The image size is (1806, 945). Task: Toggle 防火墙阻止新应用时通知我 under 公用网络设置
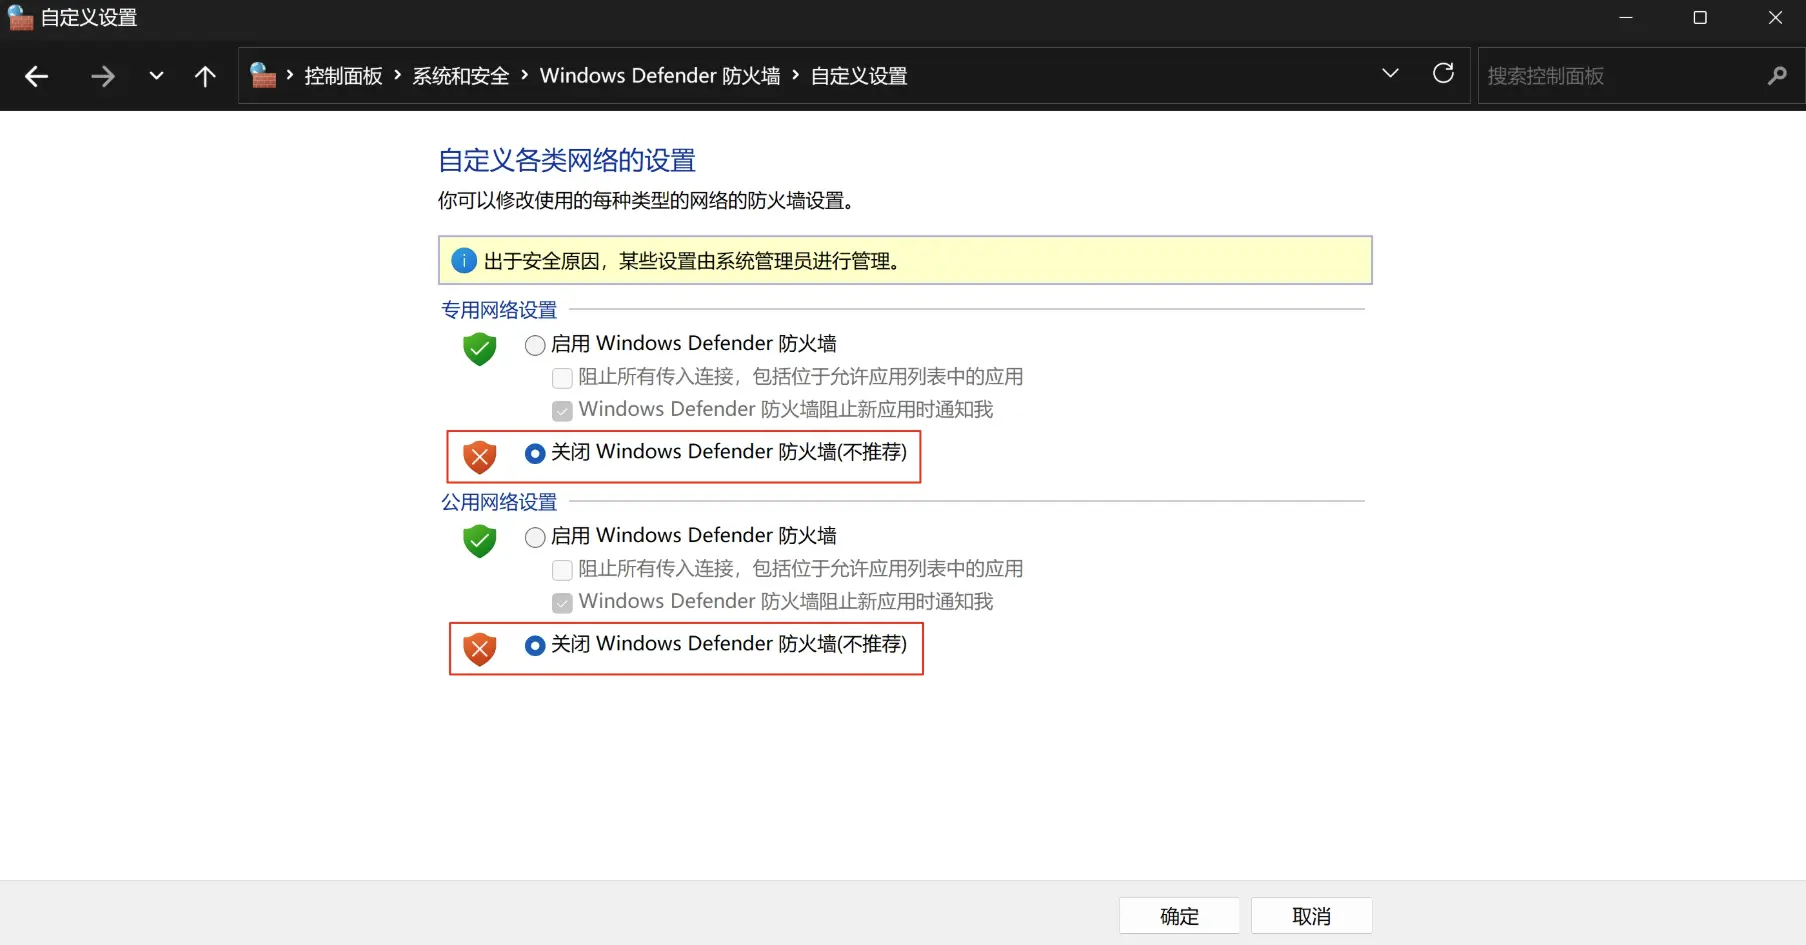coord(562,603)
